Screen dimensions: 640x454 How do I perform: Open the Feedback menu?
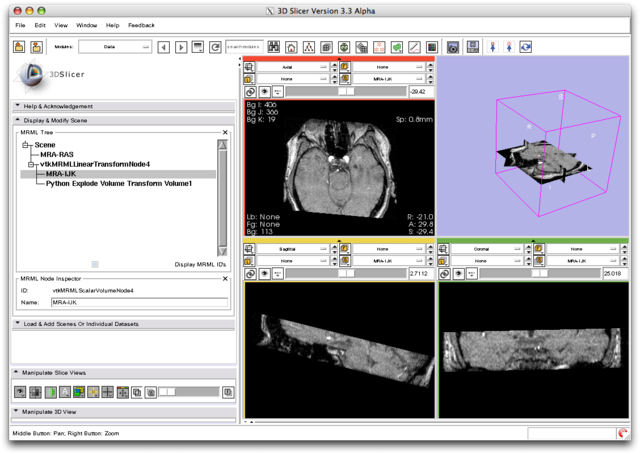point(141,24)
